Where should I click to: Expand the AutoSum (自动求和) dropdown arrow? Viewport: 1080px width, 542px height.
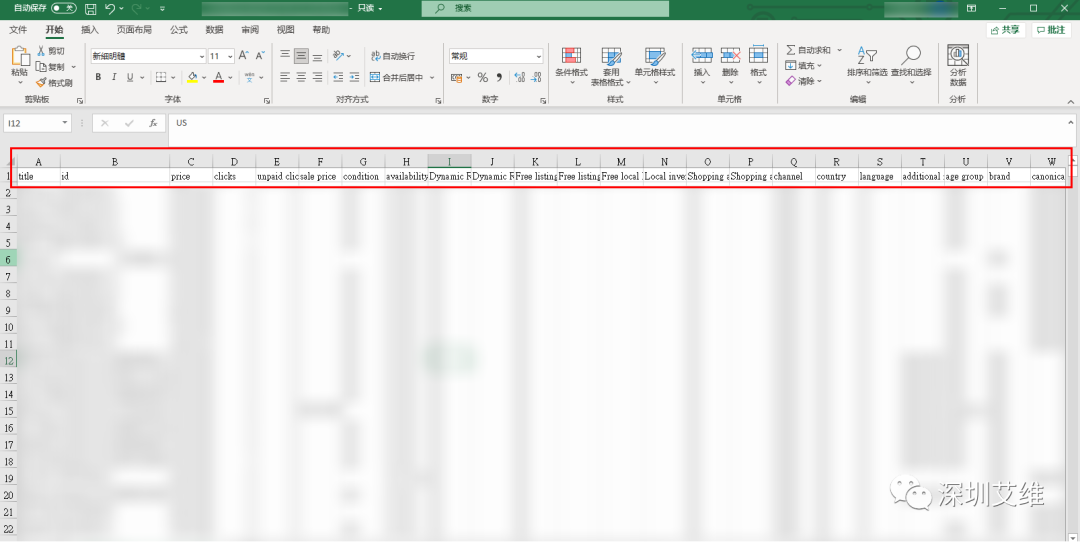(840, 50)
